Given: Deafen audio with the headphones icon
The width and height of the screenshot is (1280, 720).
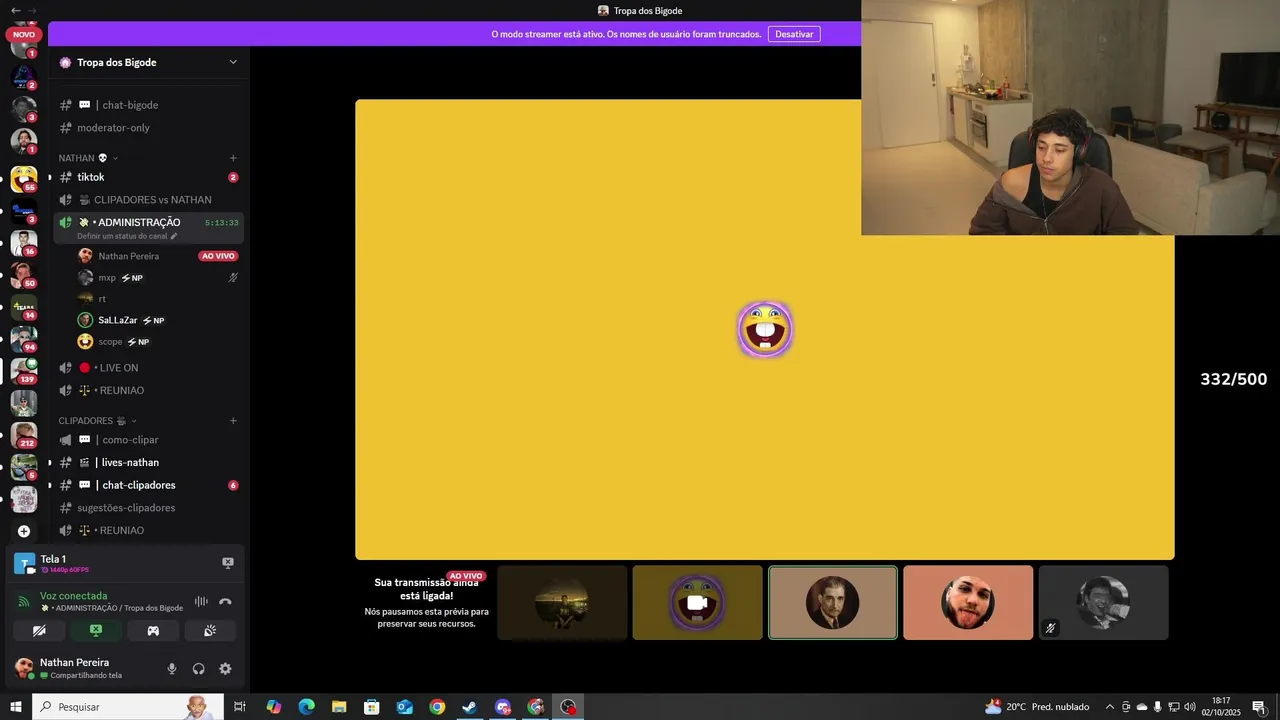Looking at the screenshot, I should coord(198,669).
